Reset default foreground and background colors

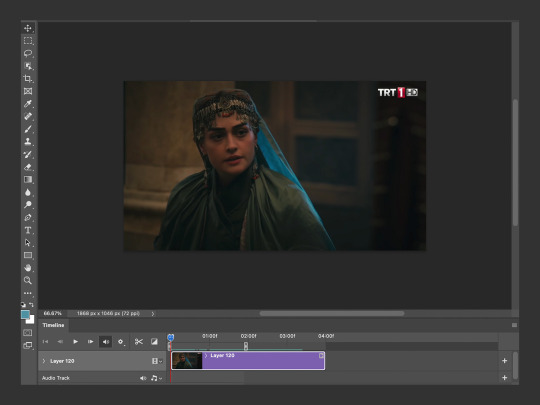[x=23, y=304]
